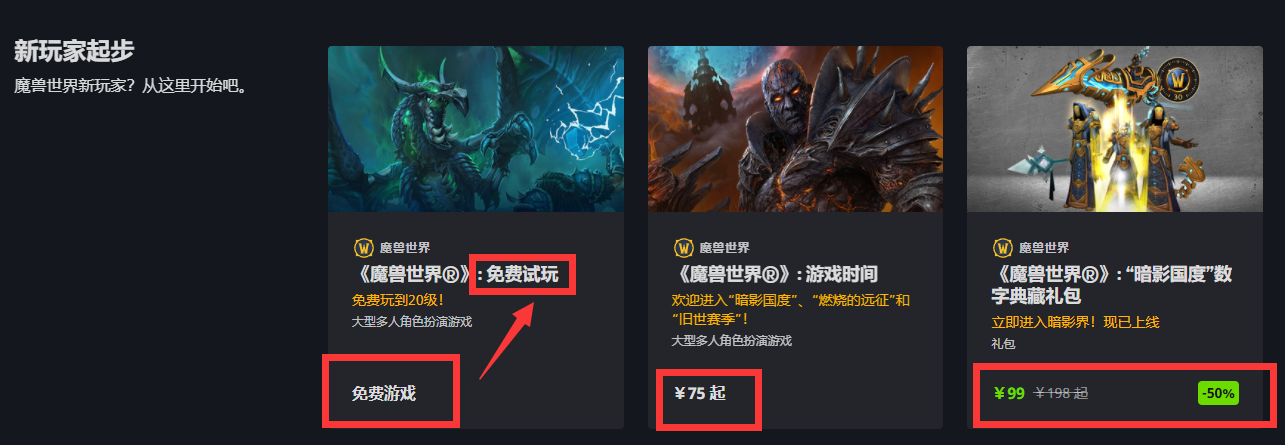Click the 新玩家起步 section heading
Screen dimensions: 1285x445
coord(74,50)
